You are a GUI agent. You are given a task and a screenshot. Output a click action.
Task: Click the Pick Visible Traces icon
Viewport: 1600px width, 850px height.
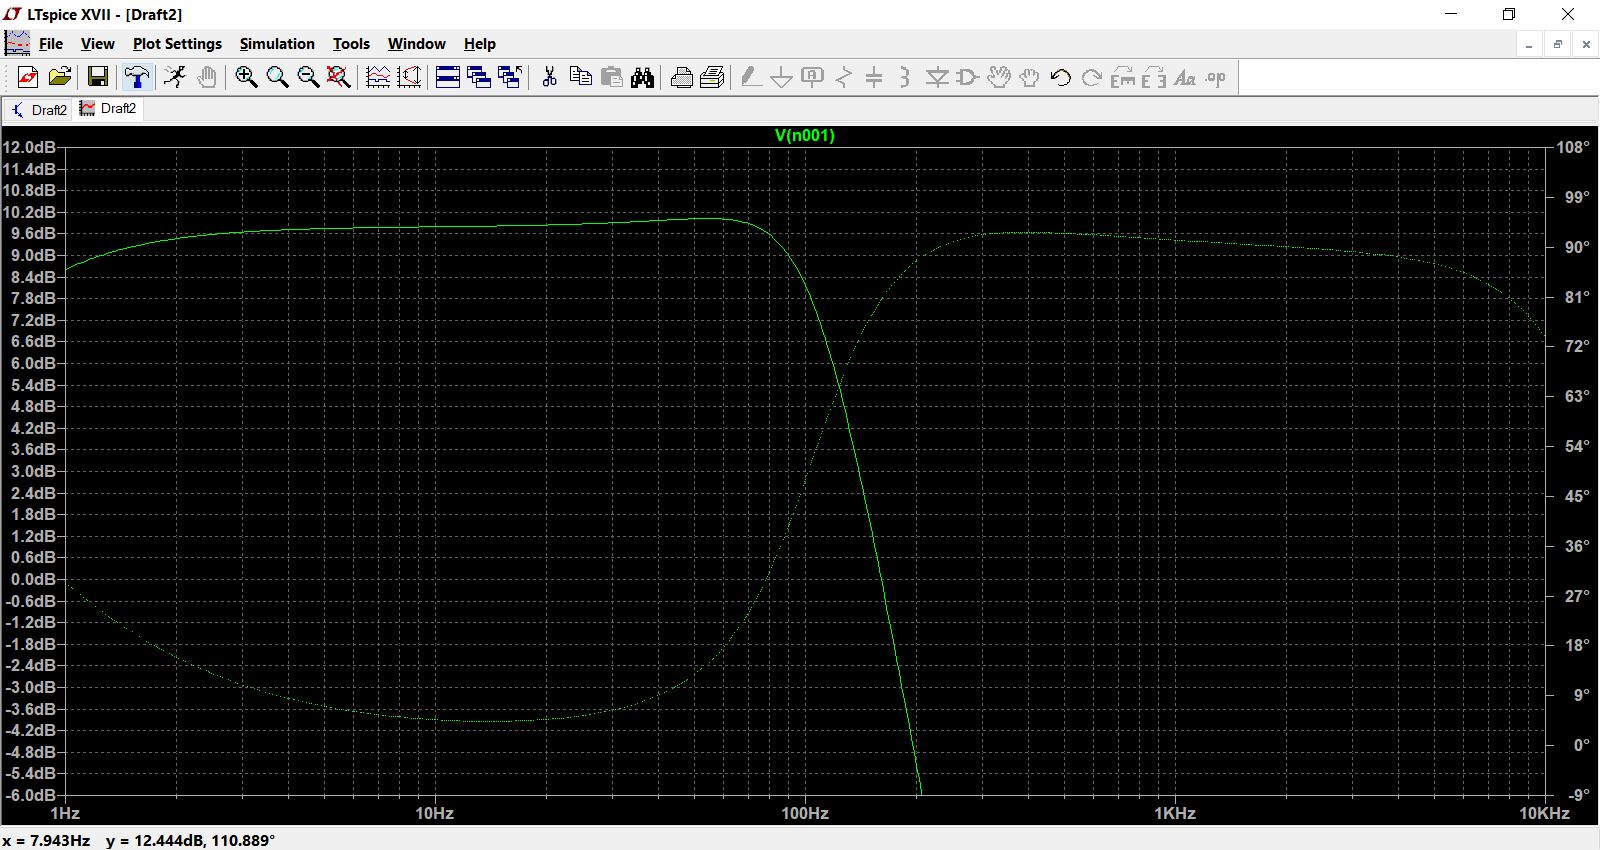pyautogui.click(x=409, y=77)
